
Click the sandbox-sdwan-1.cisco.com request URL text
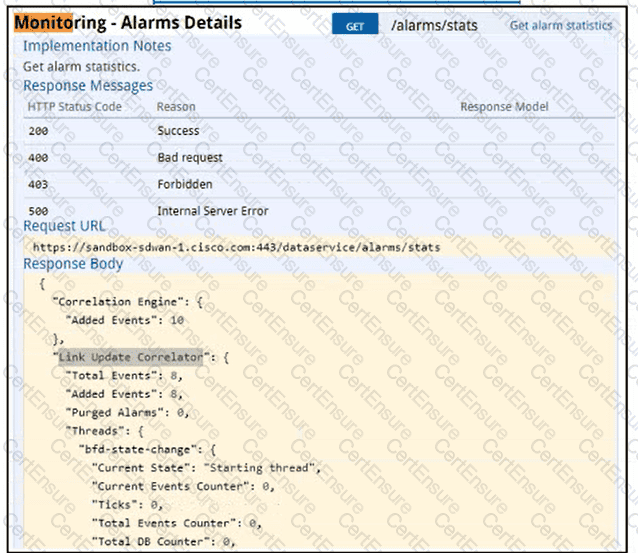point(236,246)
